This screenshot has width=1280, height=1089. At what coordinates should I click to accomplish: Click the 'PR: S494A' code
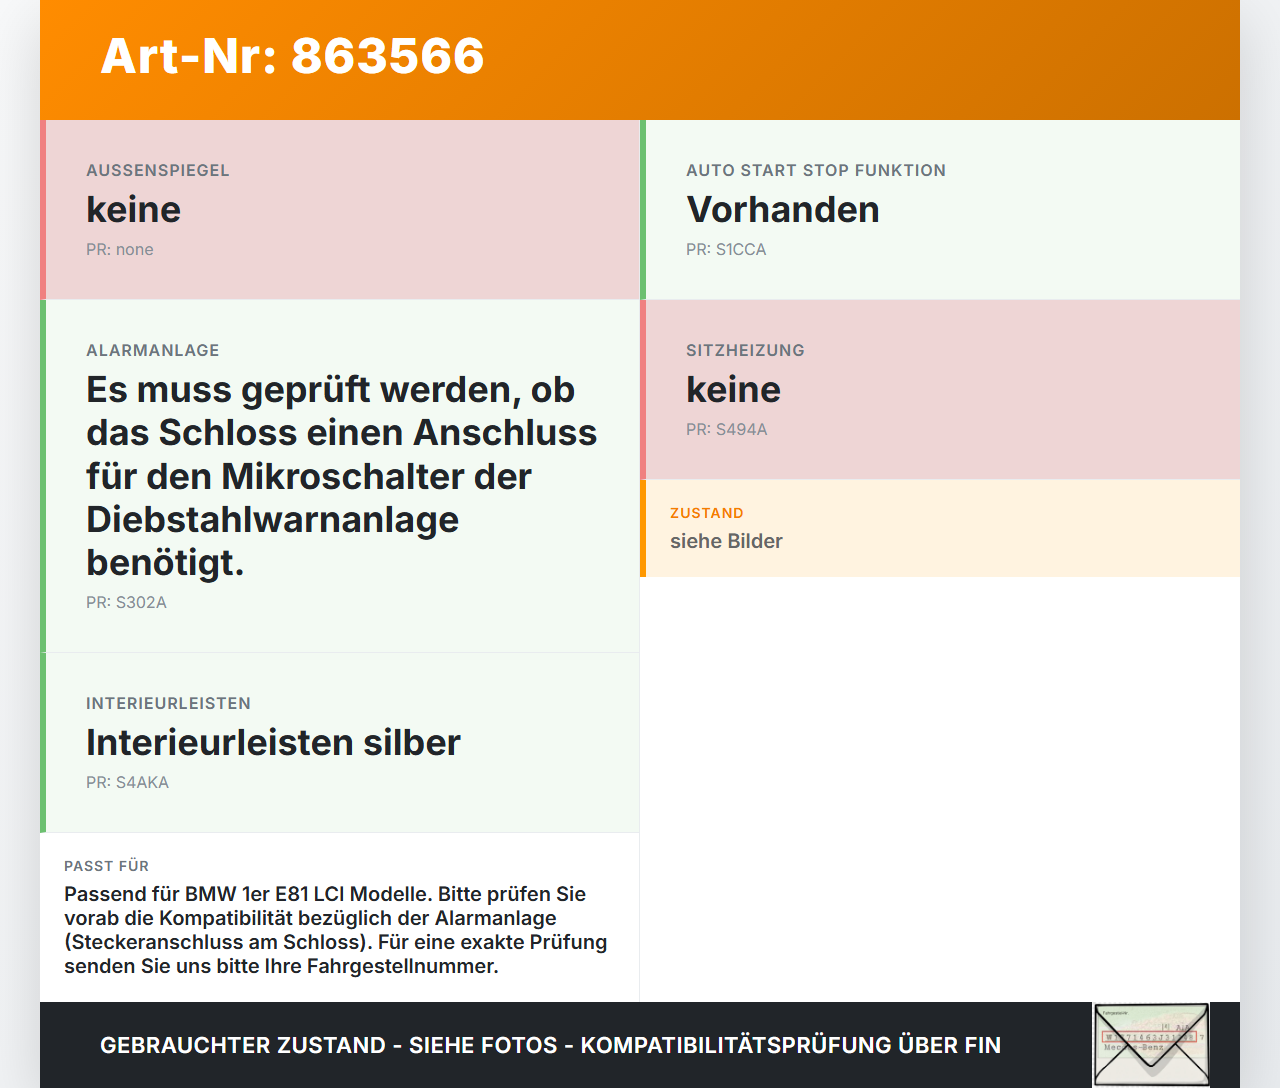(x=727, y=430)
